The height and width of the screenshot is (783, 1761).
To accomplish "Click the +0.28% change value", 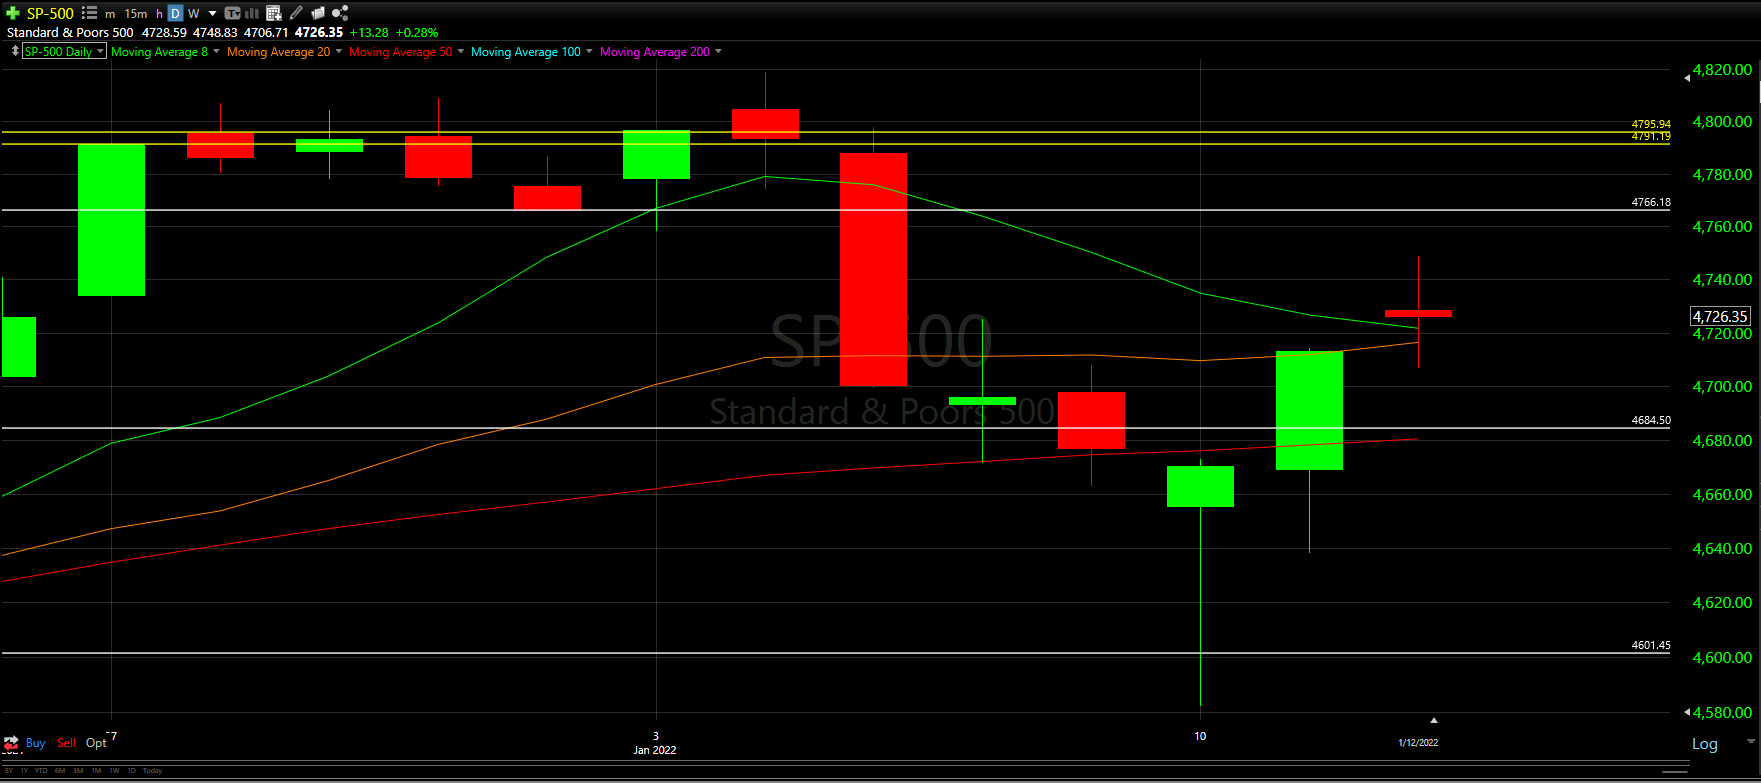I will tap(417, 32).
